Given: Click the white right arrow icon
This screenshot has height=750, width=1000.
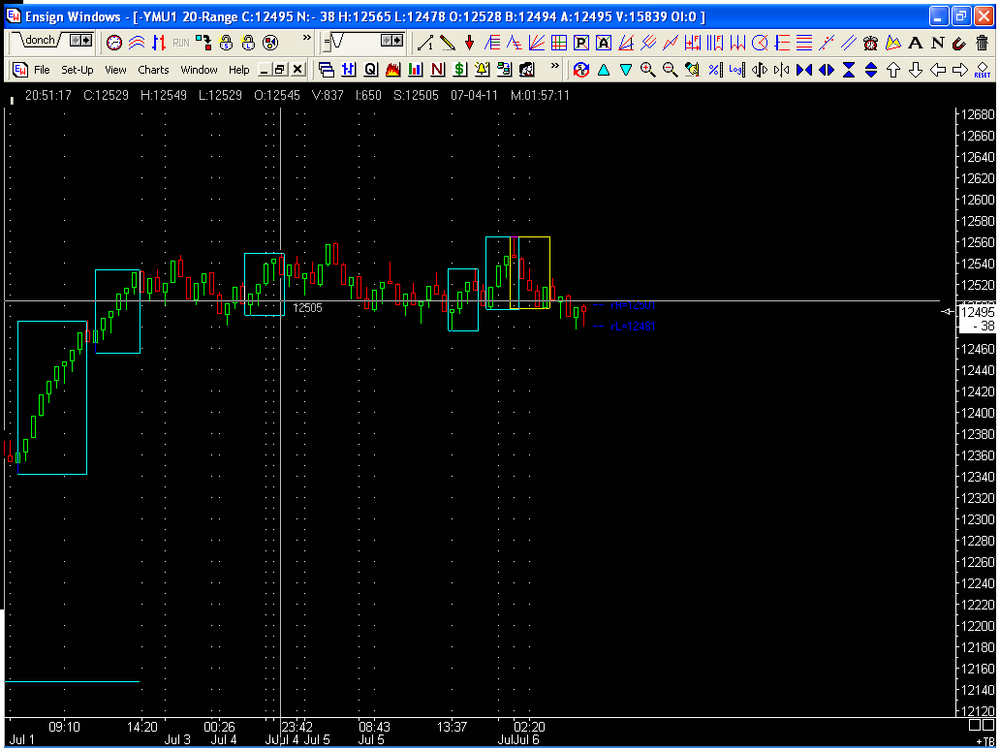Looking at the screenshot, I should pos(960,70).
